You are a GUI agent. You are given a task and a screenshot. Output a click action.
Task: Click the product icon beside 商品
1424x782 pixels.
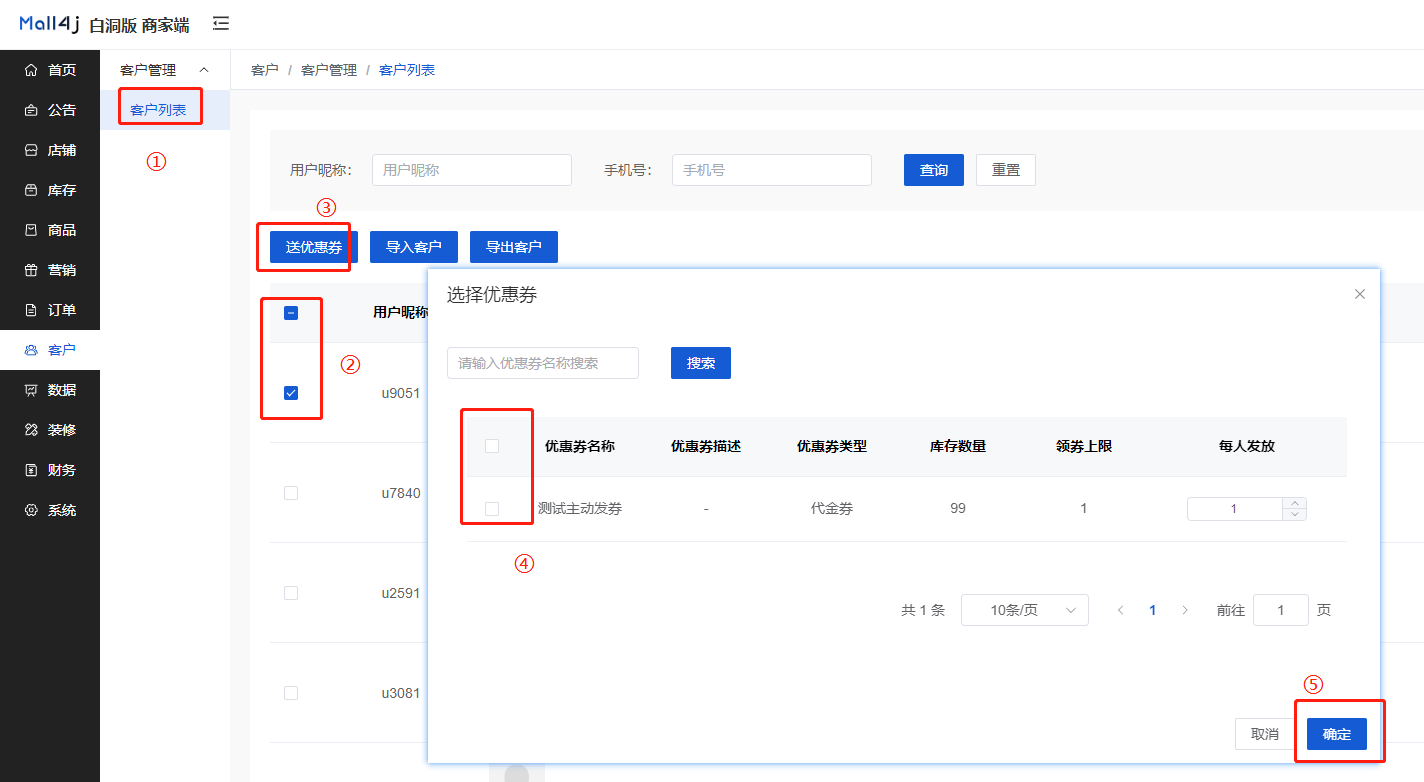[31, 230]
